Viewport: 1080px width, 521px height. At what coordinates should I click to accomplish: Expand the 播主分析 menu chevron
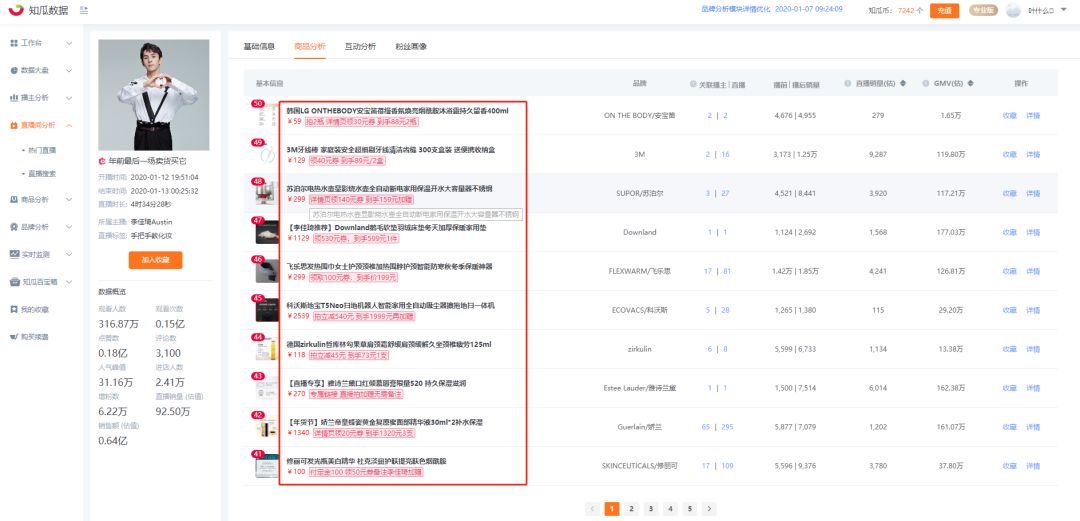pyautogui.click(x=69, y=98)
